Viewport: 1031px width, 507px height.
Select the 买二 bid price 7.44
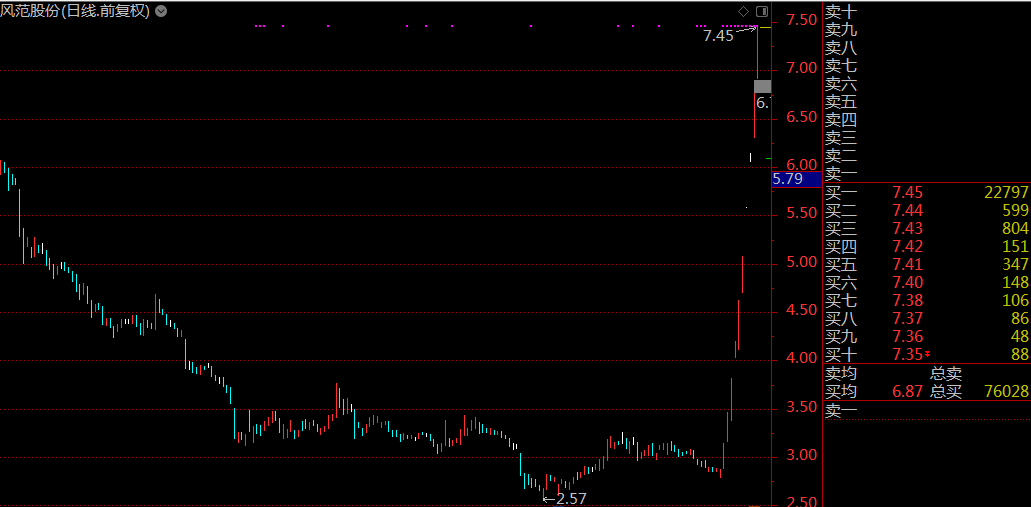pos(907,210)
